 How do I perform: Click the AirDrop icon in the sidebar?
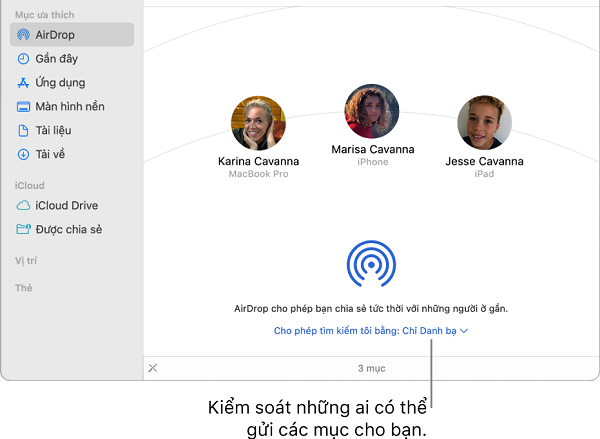pos(23,35)
